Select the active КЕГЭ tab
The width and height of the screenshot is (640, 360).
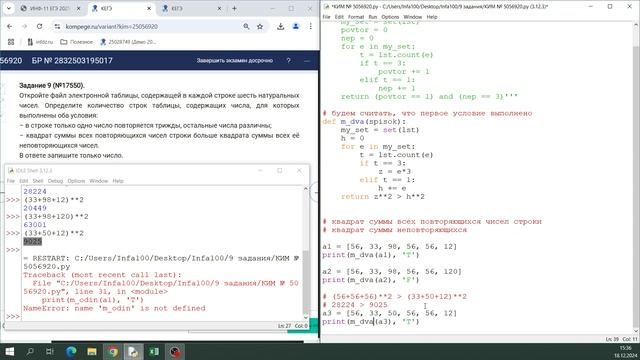(x=121, y=8)
